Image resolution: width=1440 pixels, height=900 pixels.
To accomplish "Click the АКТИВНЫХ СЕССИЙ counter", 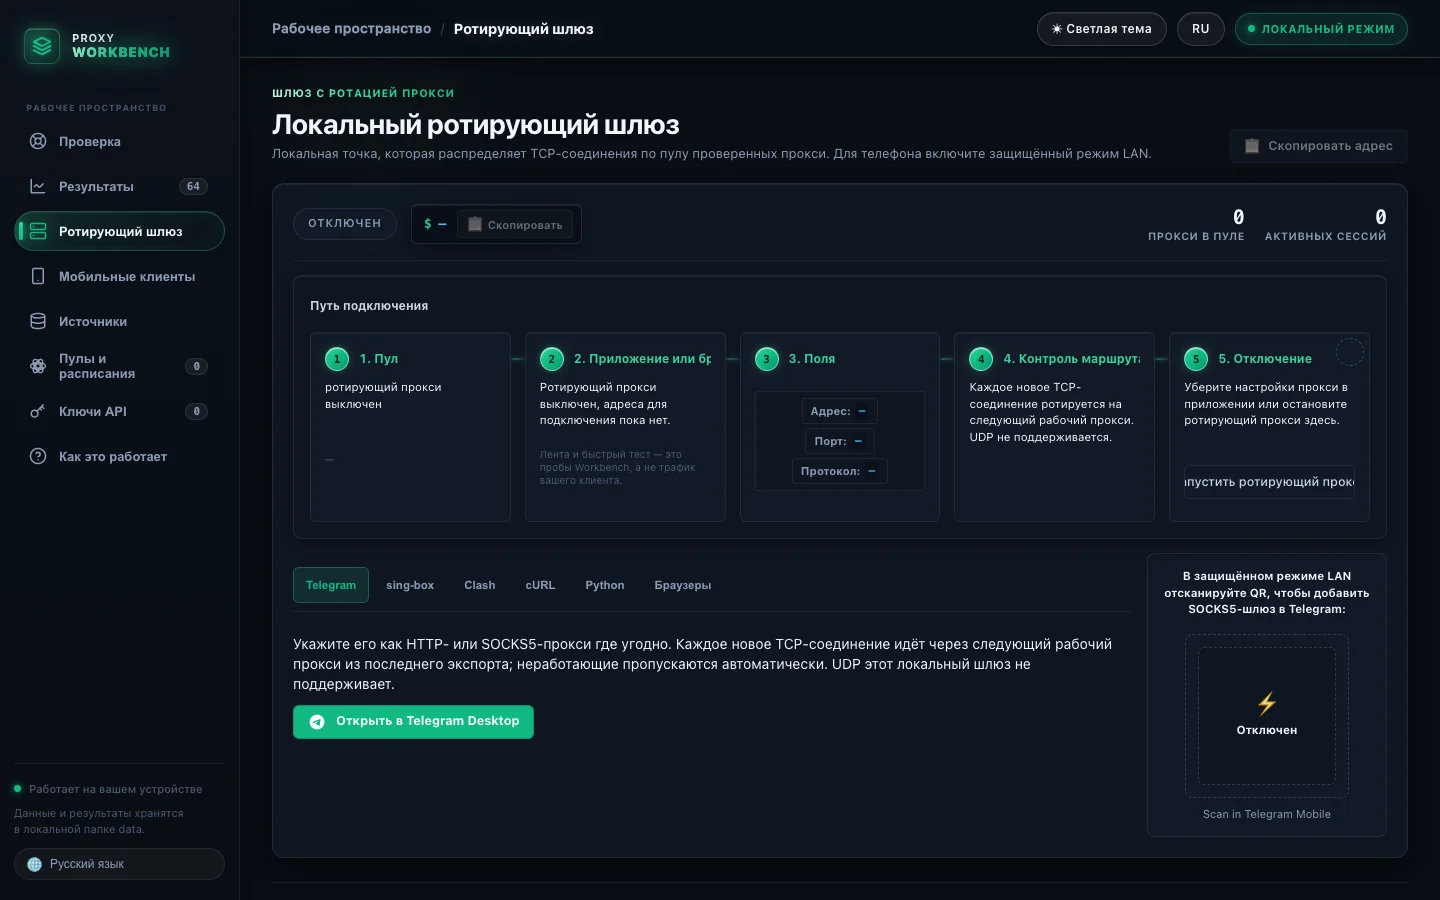I will [x=1326, y=225].
